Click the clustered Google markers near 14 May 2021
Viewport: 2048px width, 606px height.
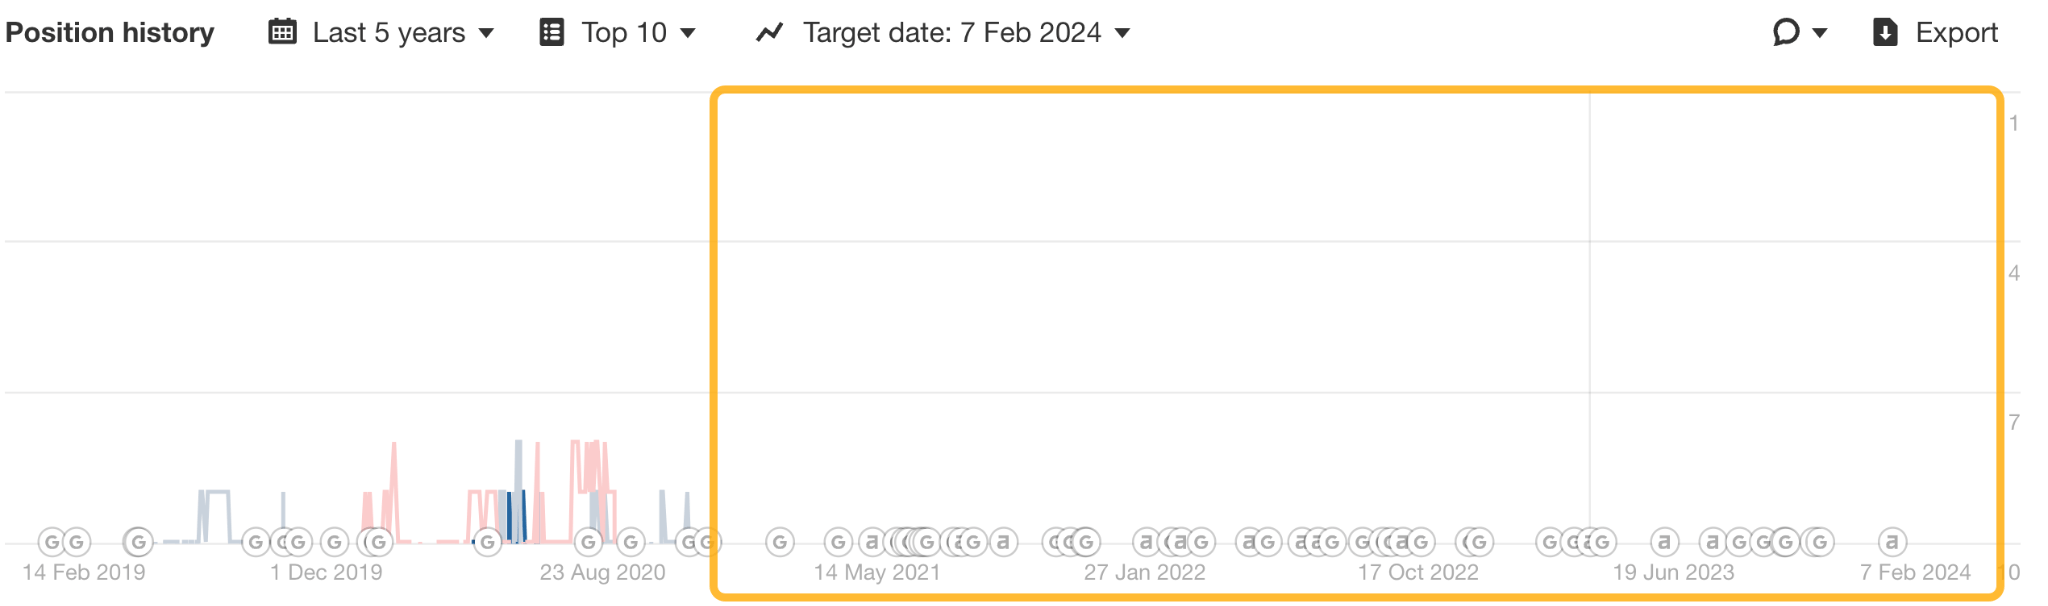(x=910, y=541)
